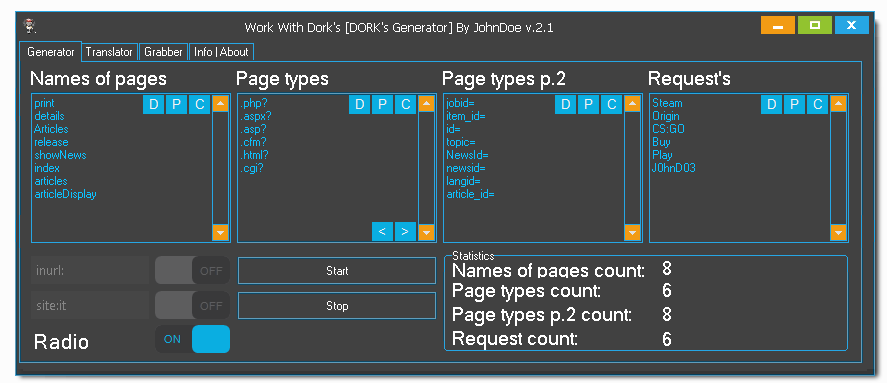The width and height of the screenshot is (887, 383).
Task: Click the D button in Page types p.2
Action: 565,105
